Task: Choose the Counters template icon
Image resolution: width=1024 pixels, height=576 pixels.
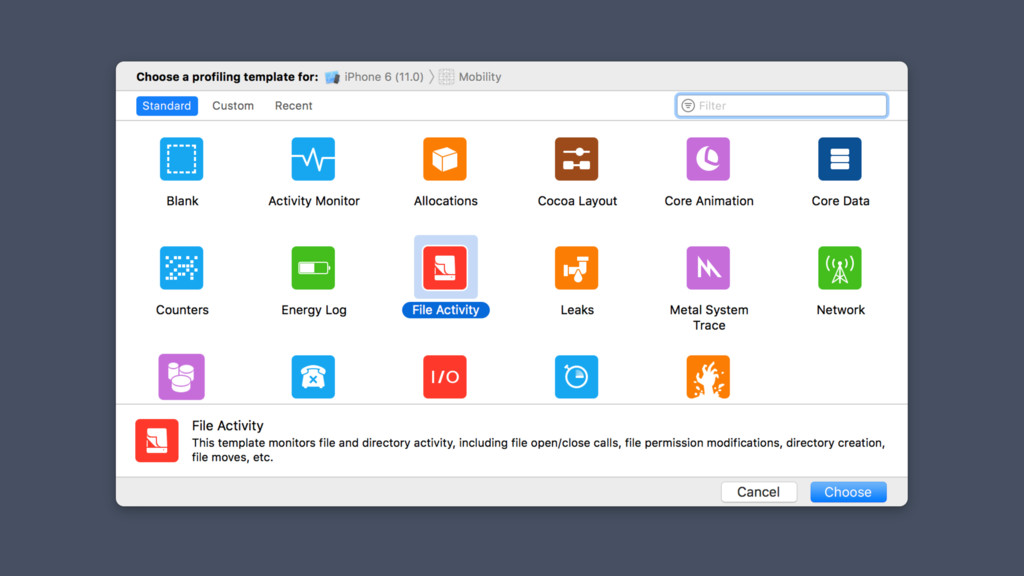Action: pyautogui.click(x=182, y=268)
